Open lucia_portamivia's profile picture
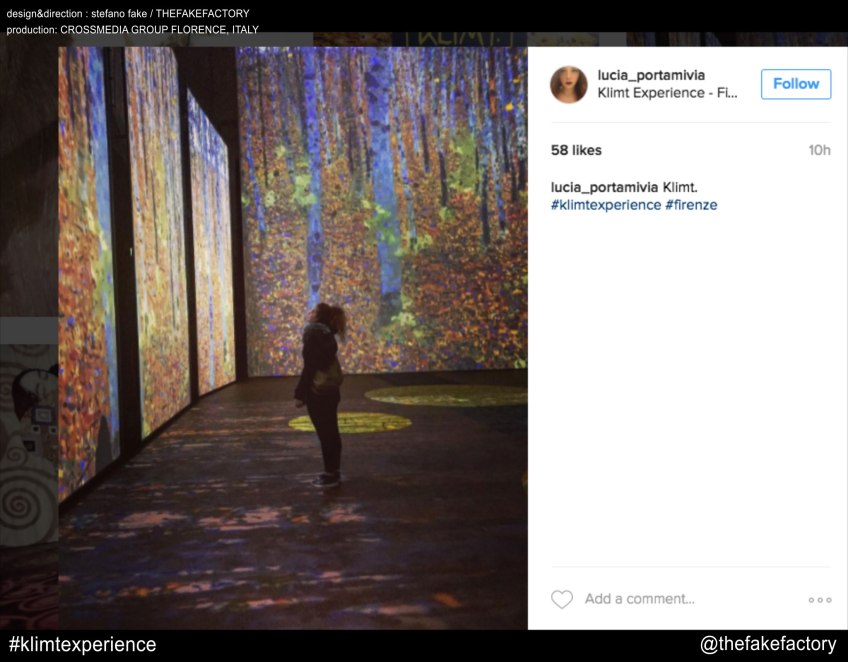Viewport: 848px width, 662px height. pyautogui.click(x=569, y=84)
